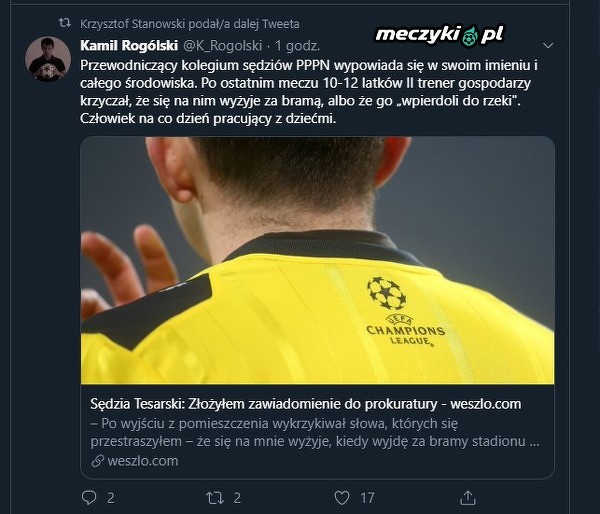
Task: Like the tweet with heart icon
Action: tap(342, 498)
